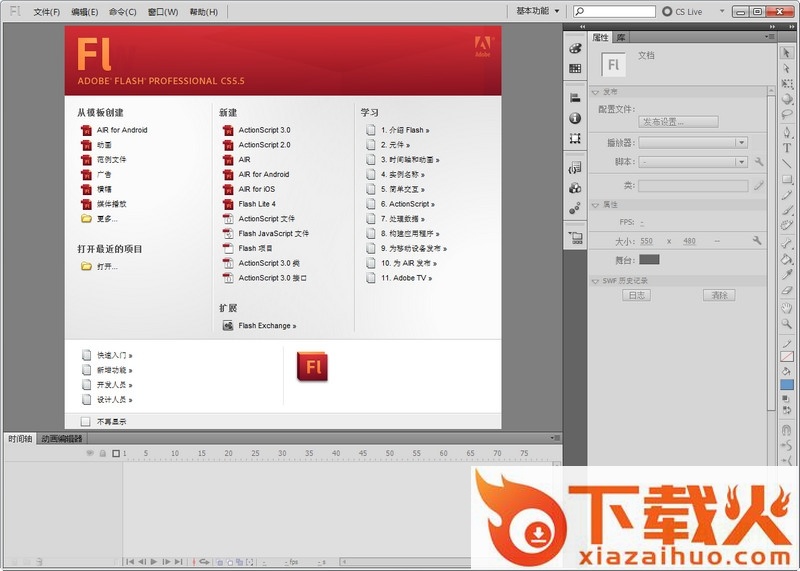The height and width of the screenshot is (571, 800).
Task: Select the Zoom magnifier tool
Action: click(787, 324)
